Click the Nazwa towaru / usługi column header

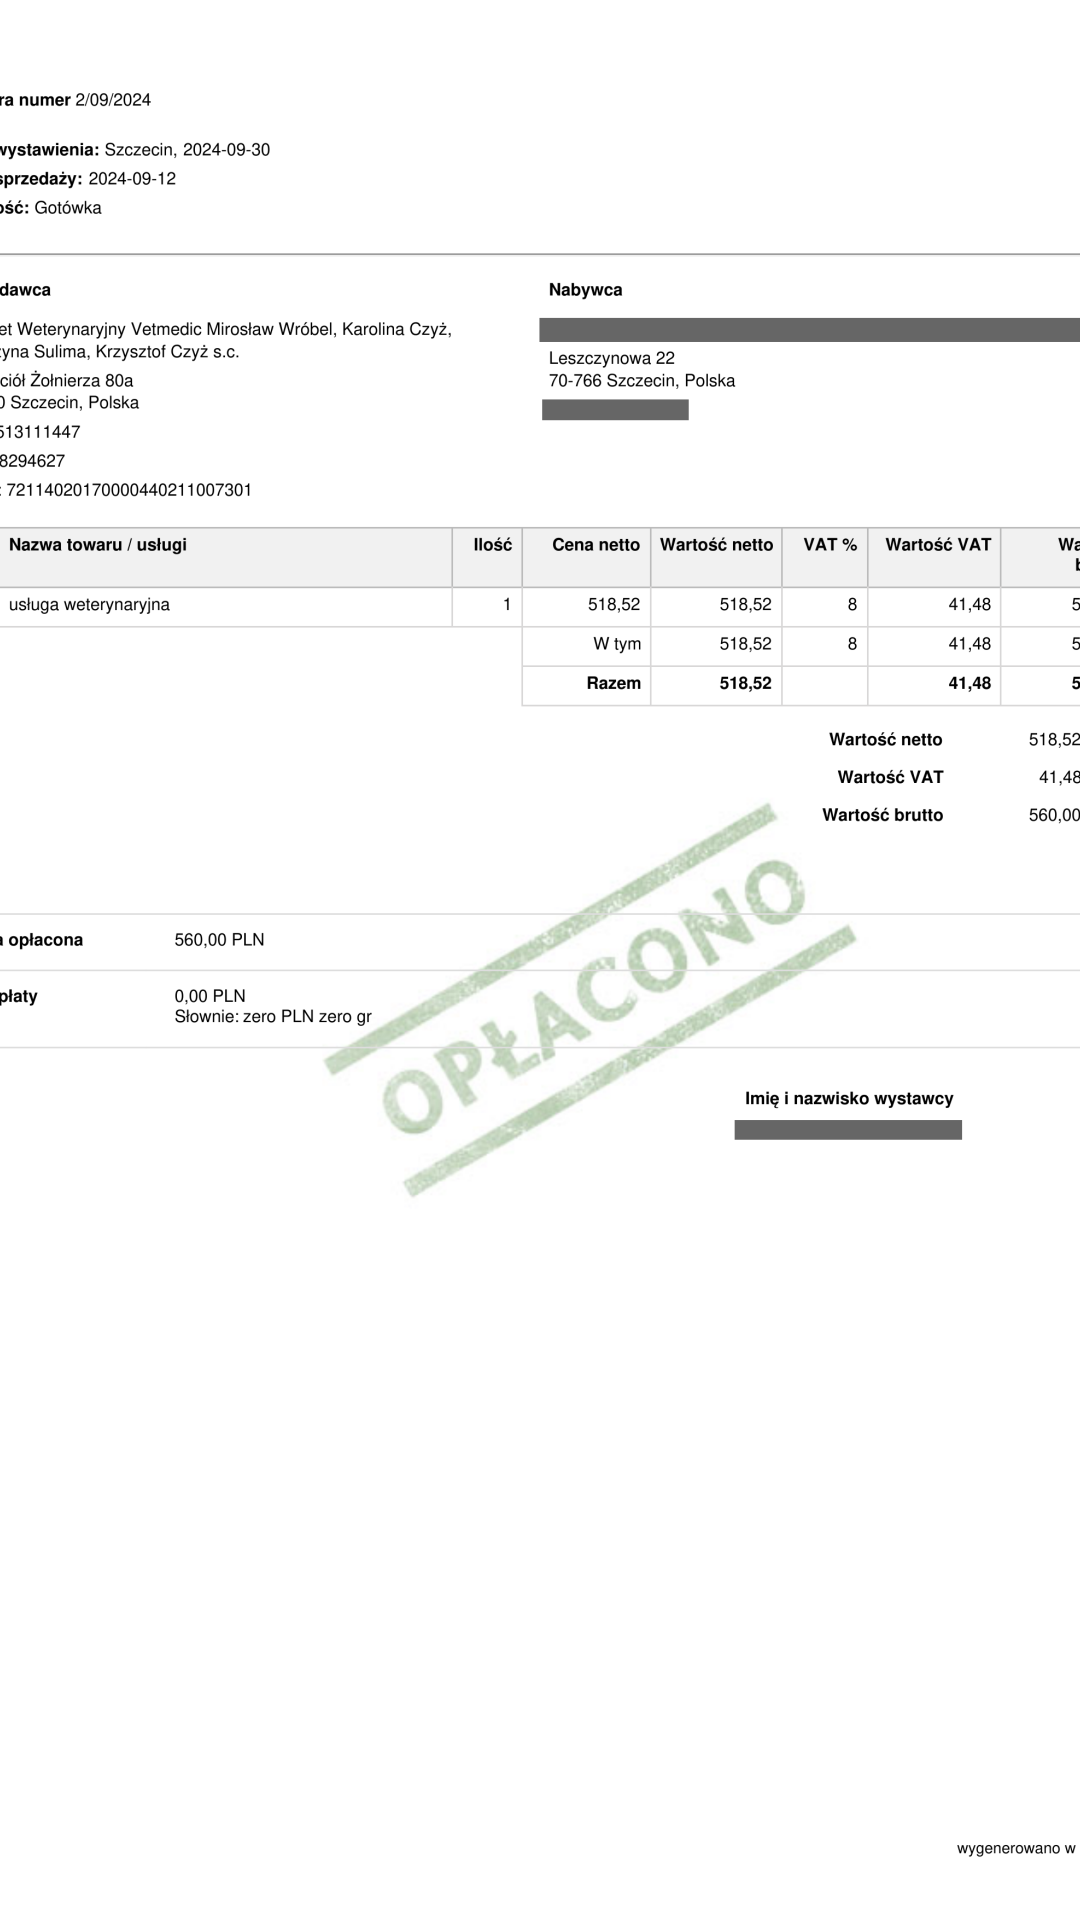(x=98, y=545)
